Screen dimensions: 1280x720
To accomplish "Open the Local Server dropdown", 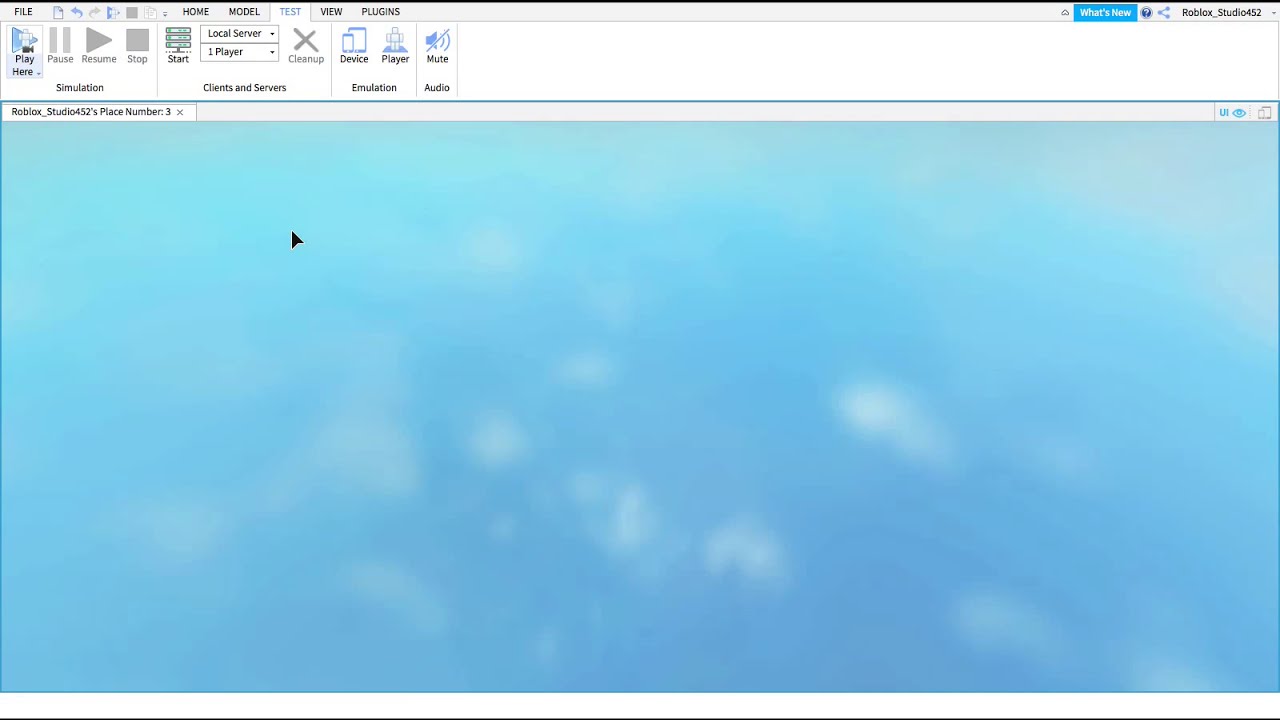I will [240, 33].
